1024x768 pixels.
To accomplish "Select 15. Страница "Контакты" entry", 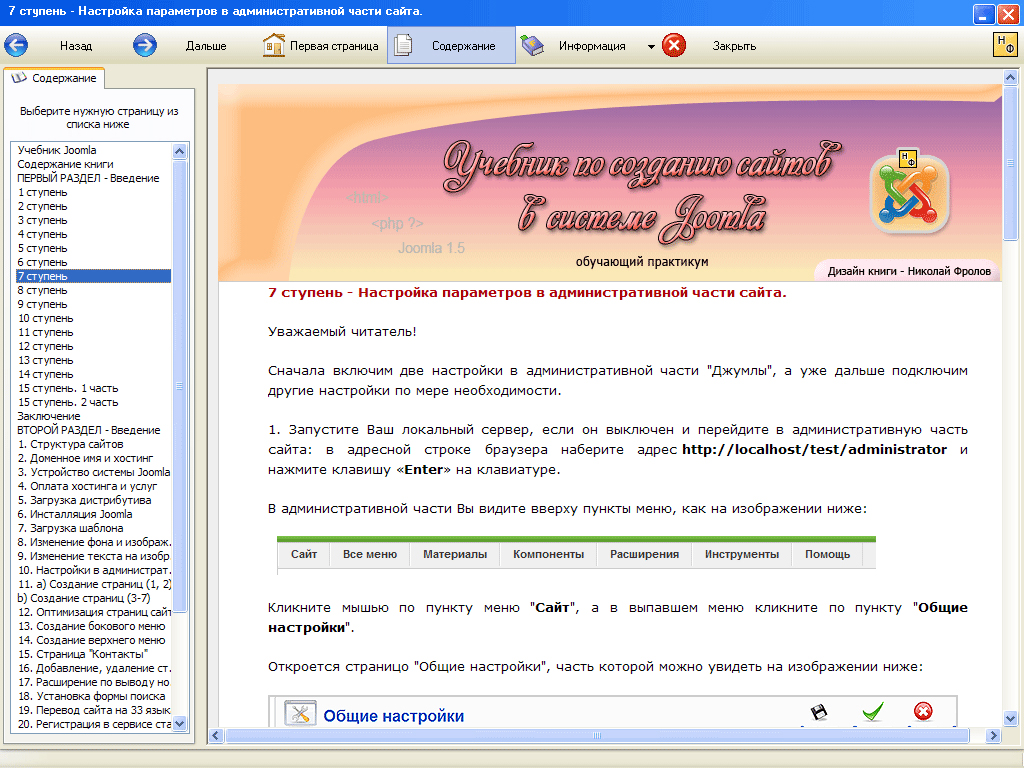I will pos(93,654).
